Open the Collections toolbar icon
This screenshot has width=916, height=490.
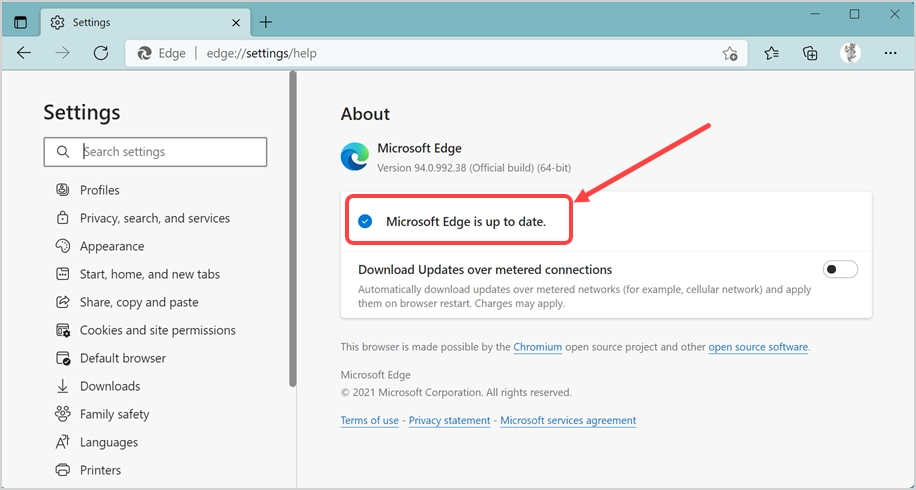click(810, 53)
